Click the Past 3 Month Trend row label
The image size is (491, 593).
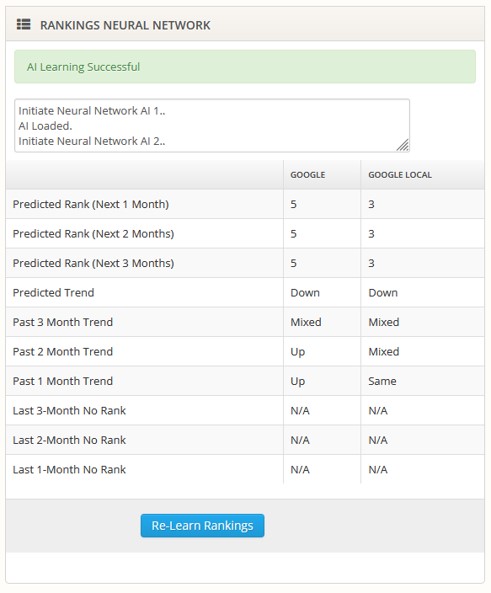coord(63,322)
